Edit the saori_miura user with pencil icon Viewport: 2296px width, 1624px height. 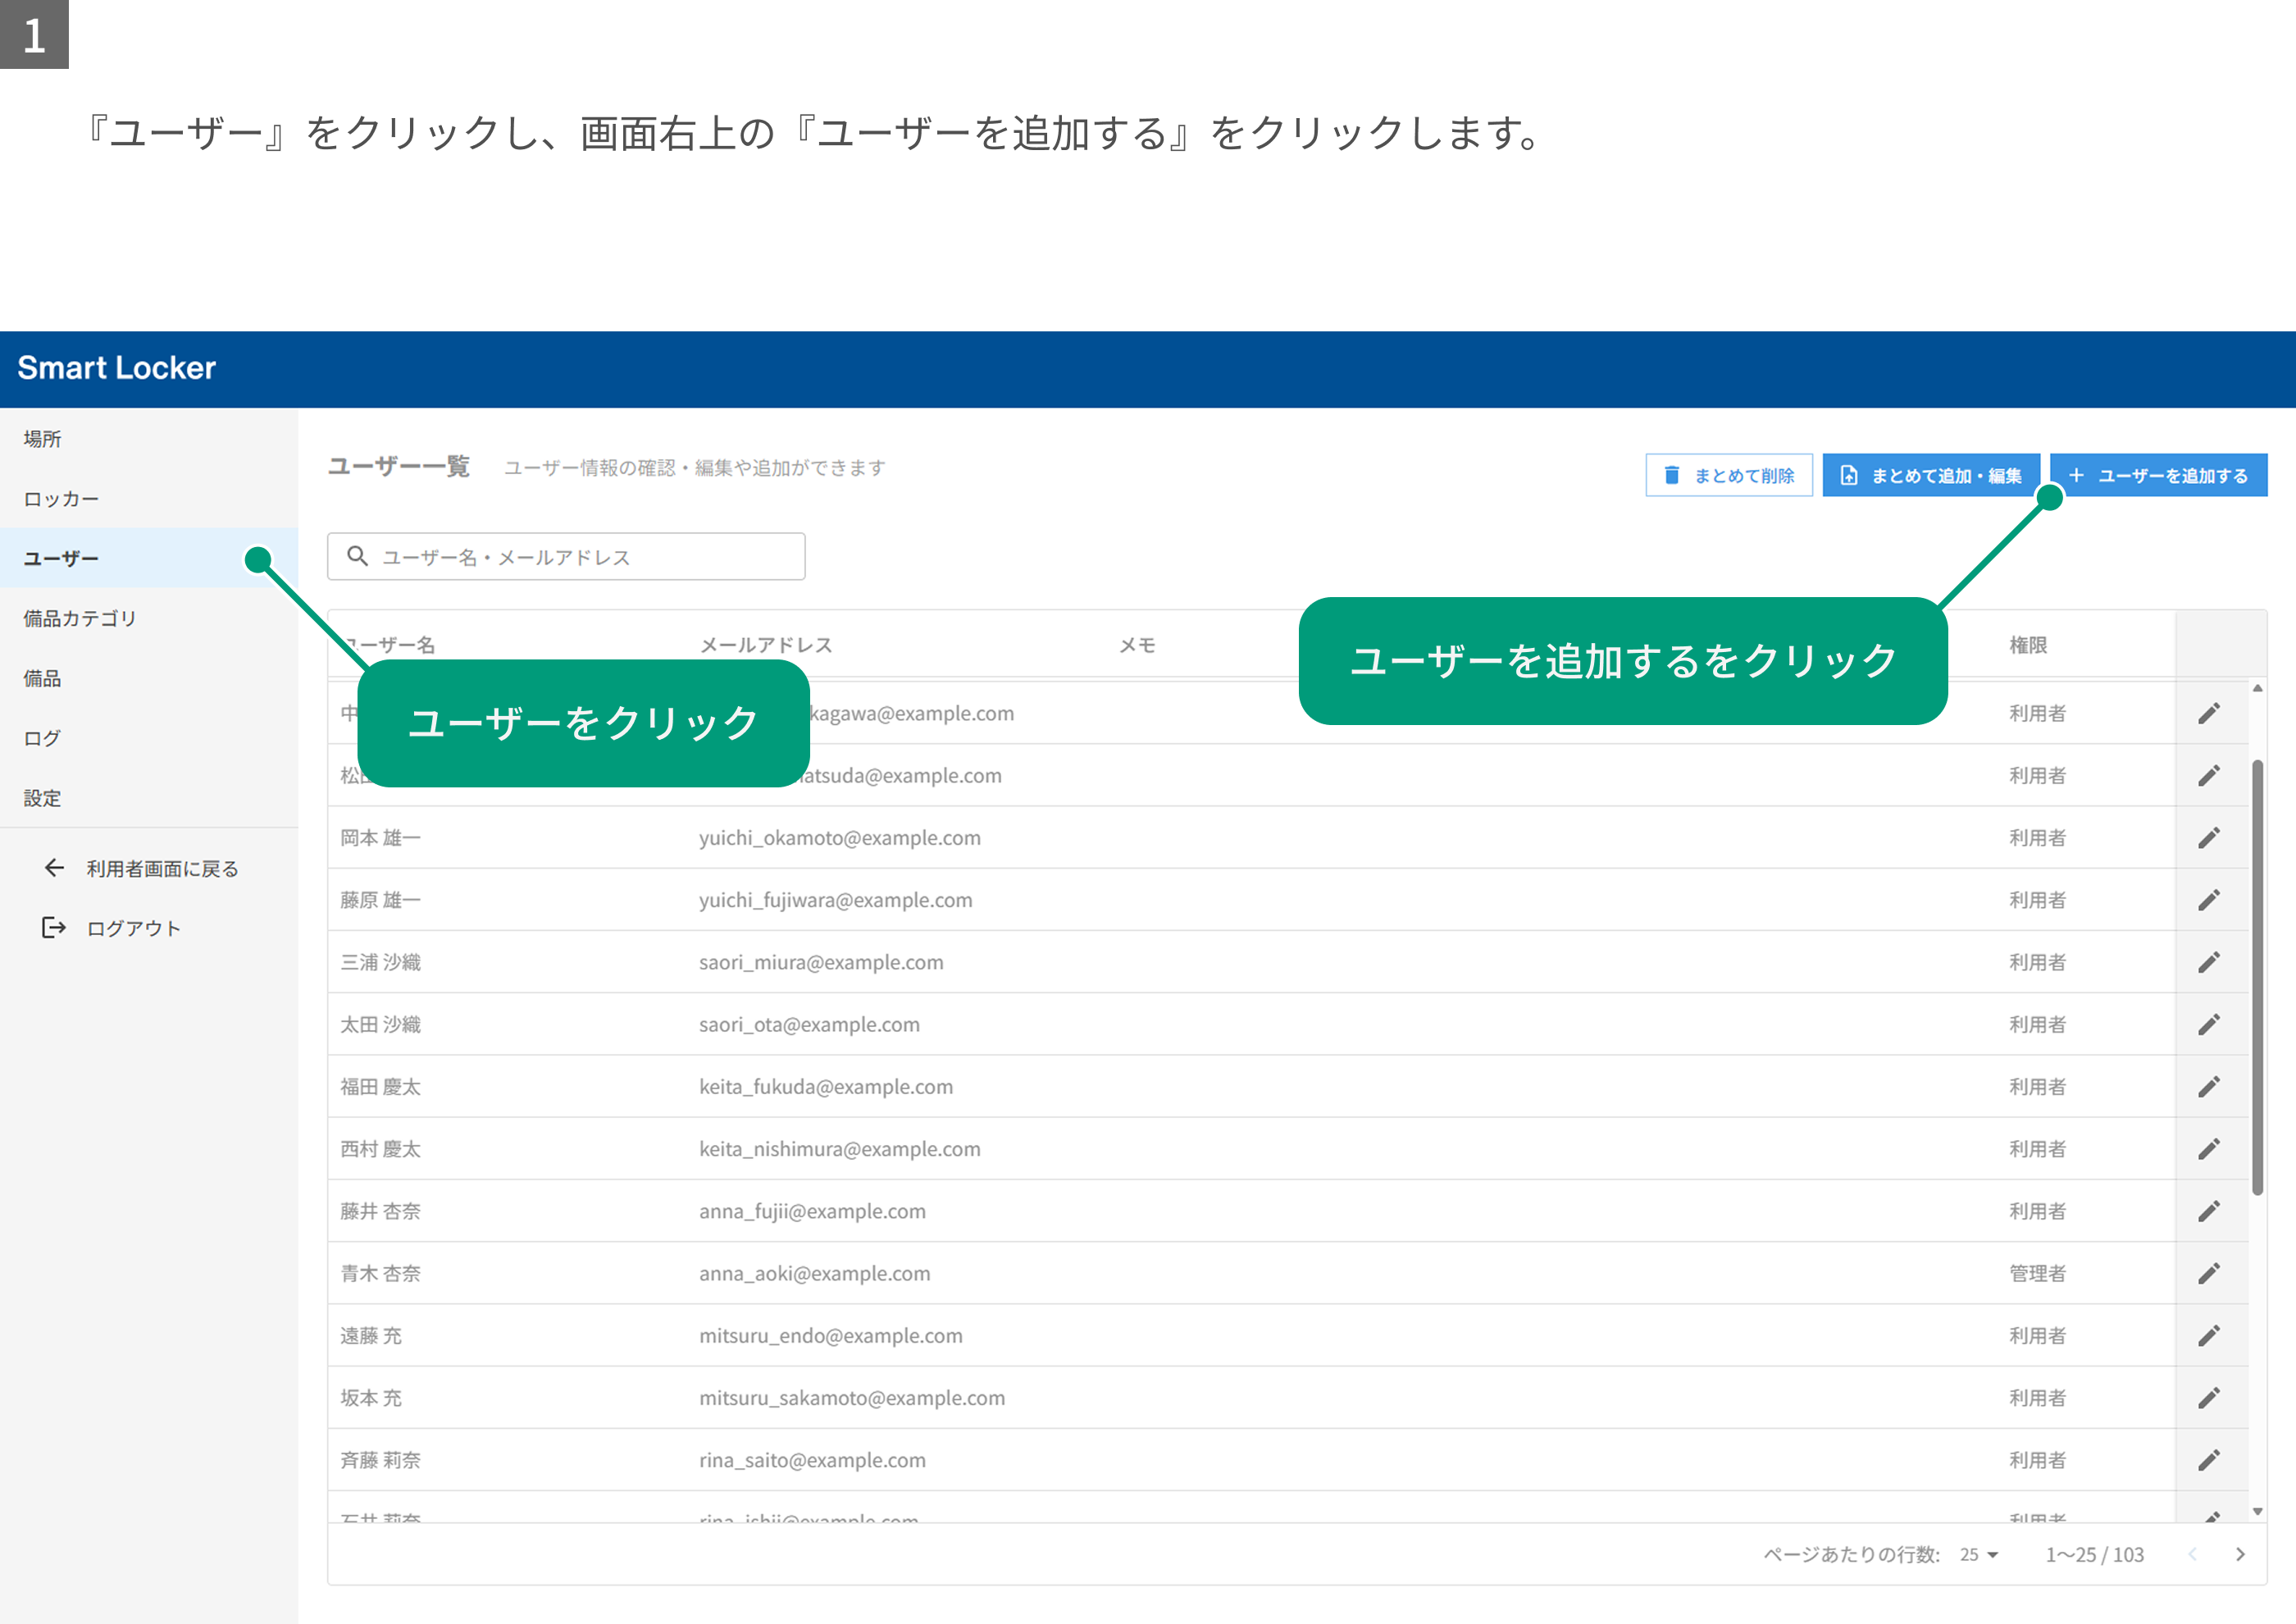(2209, 962)
